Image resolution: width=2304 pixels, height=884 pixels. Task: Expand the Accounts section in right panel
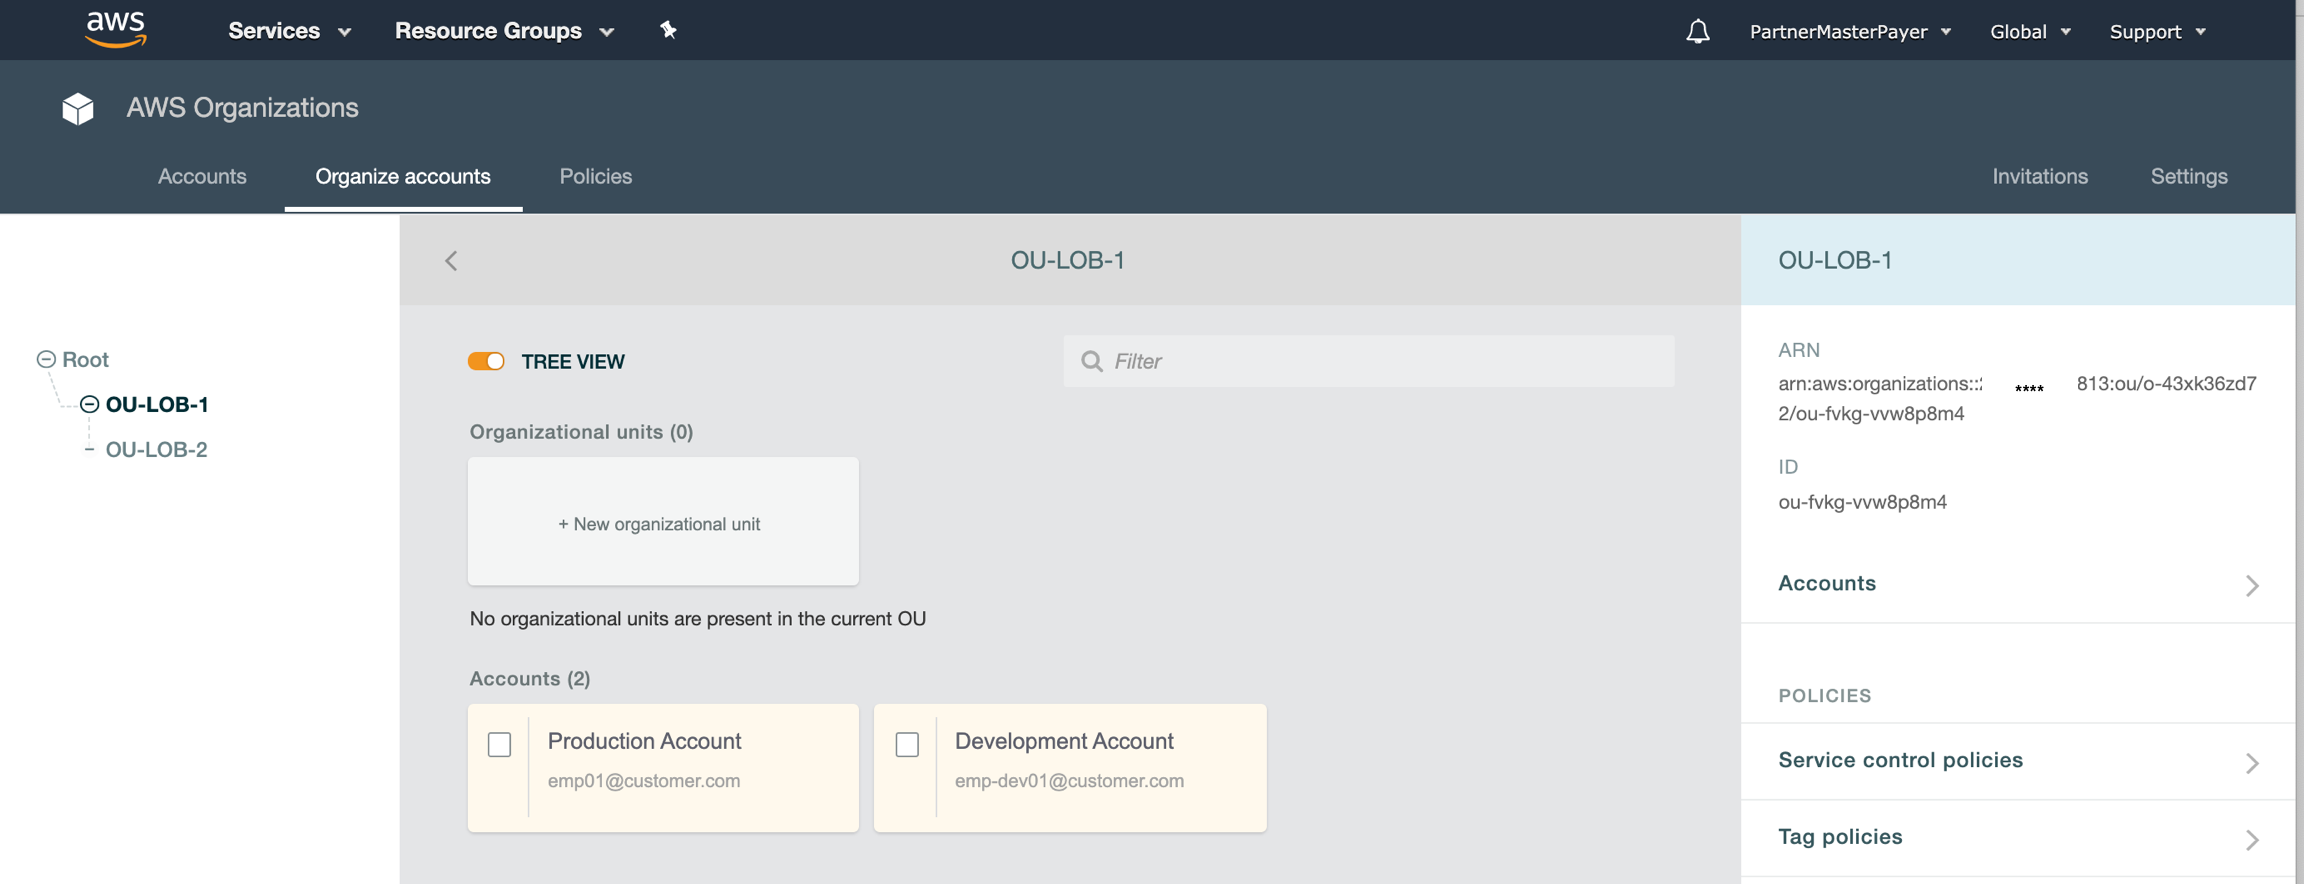coord(2018,584)
